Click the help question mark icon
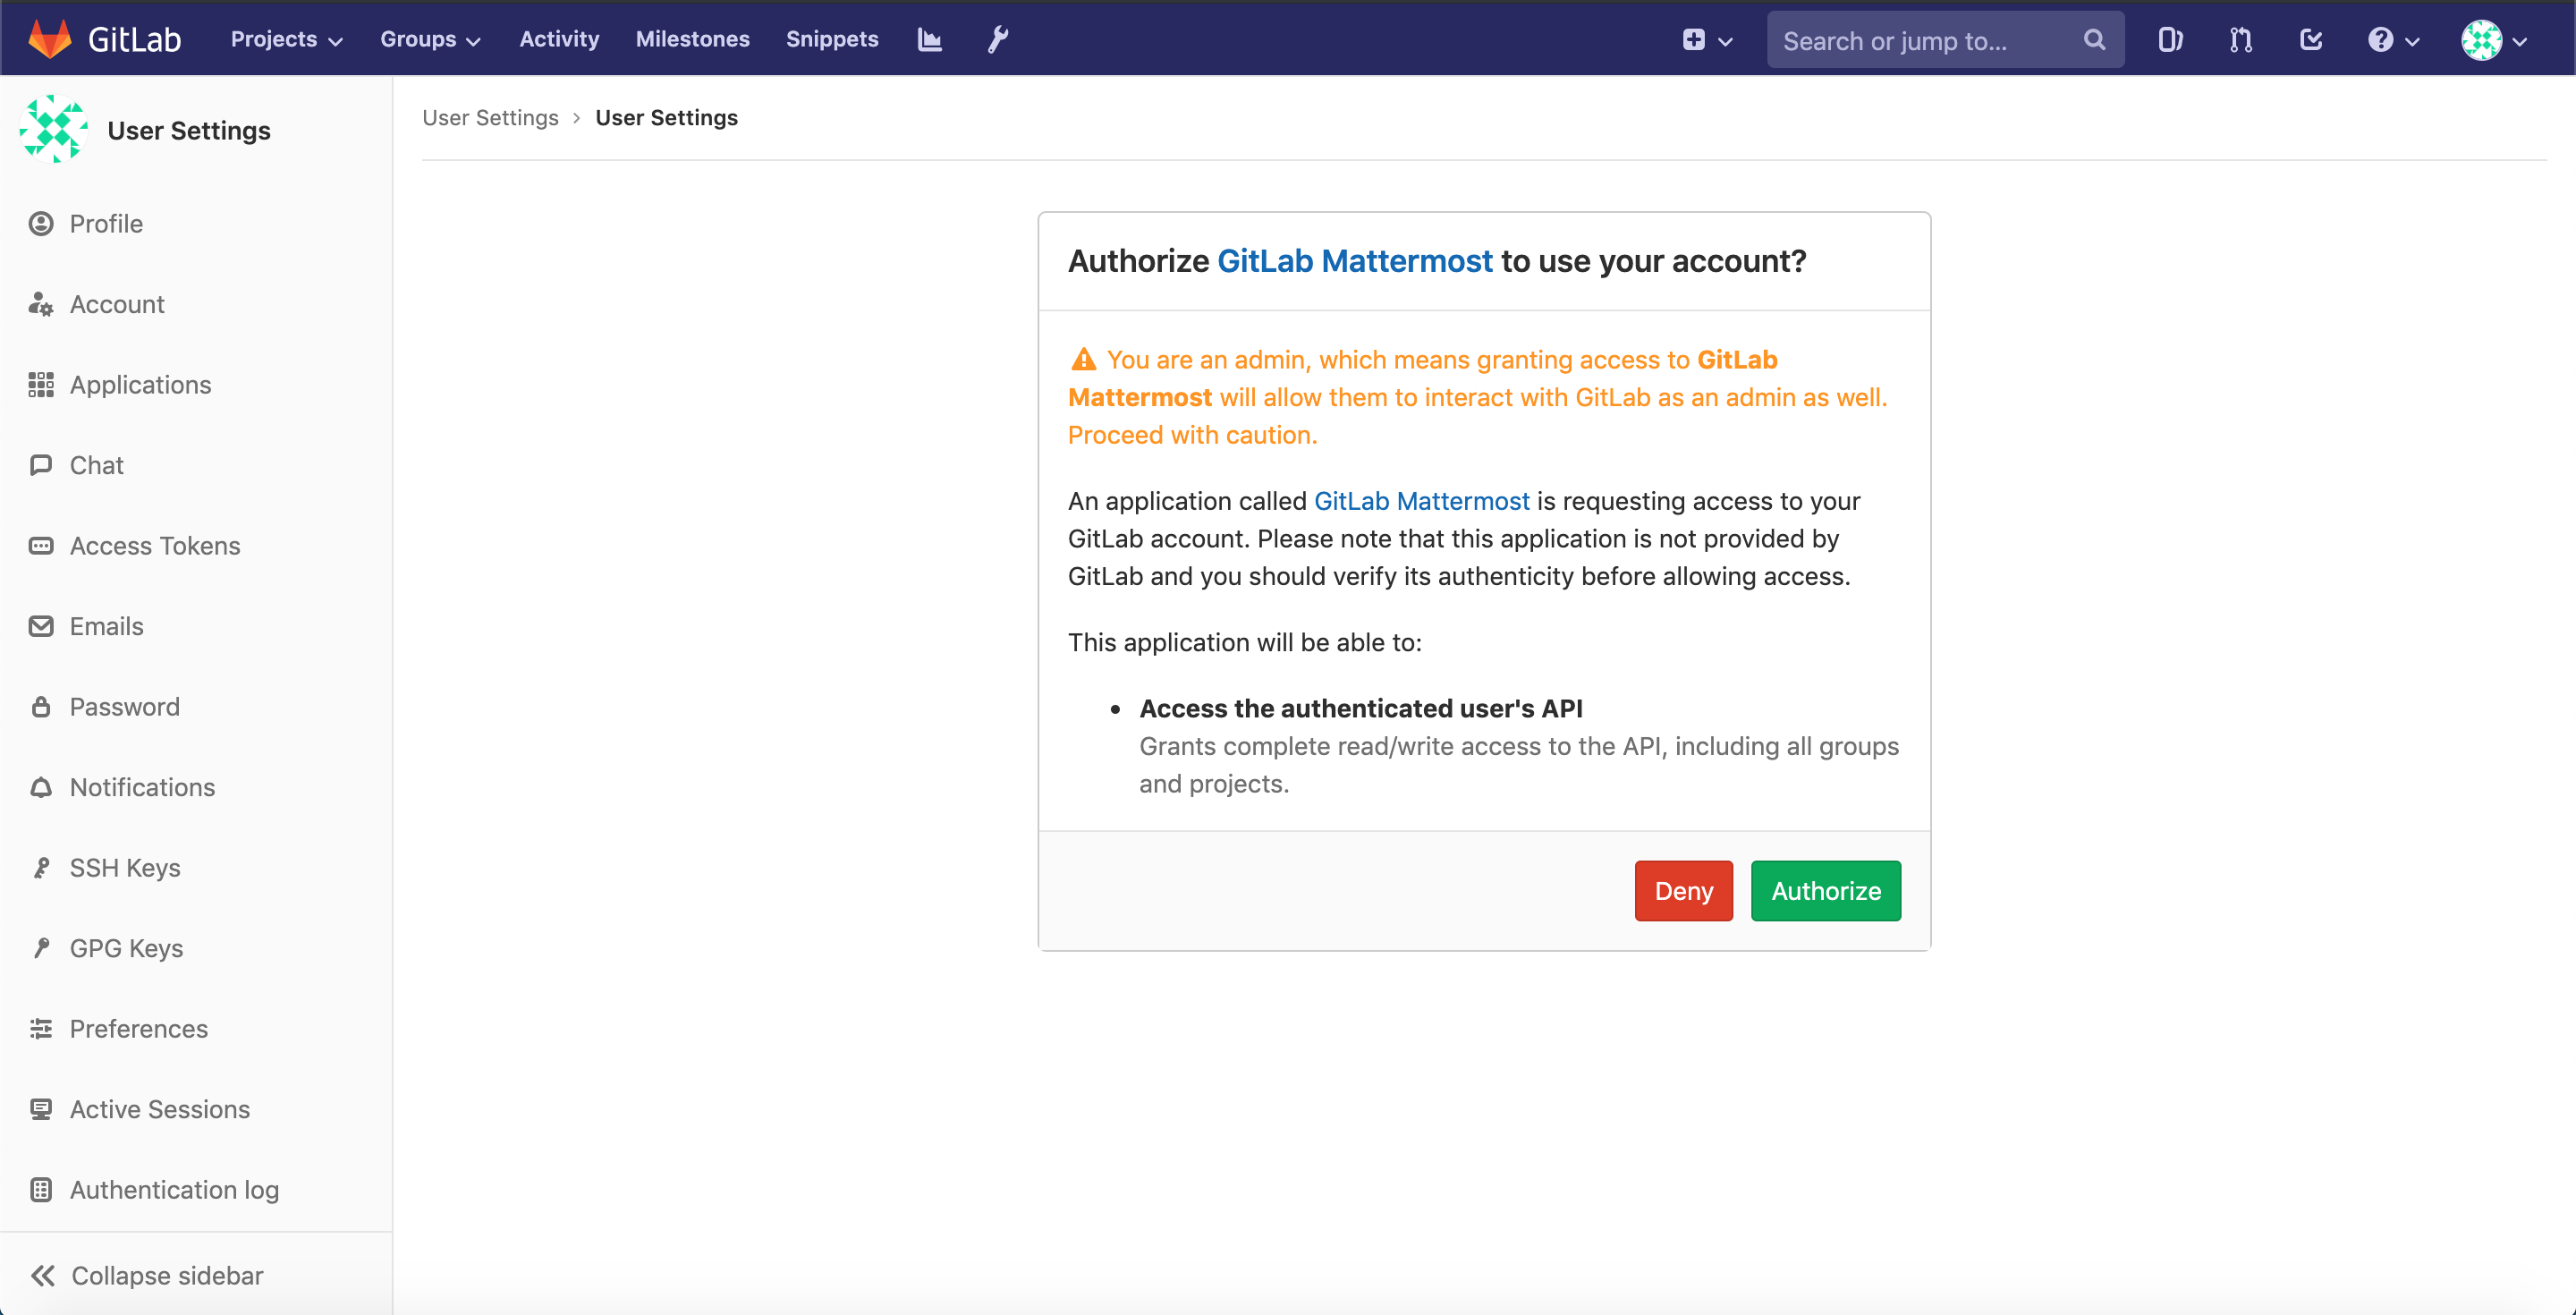The height and width of the screenshot is (1315, 2576). point(2380,40)
